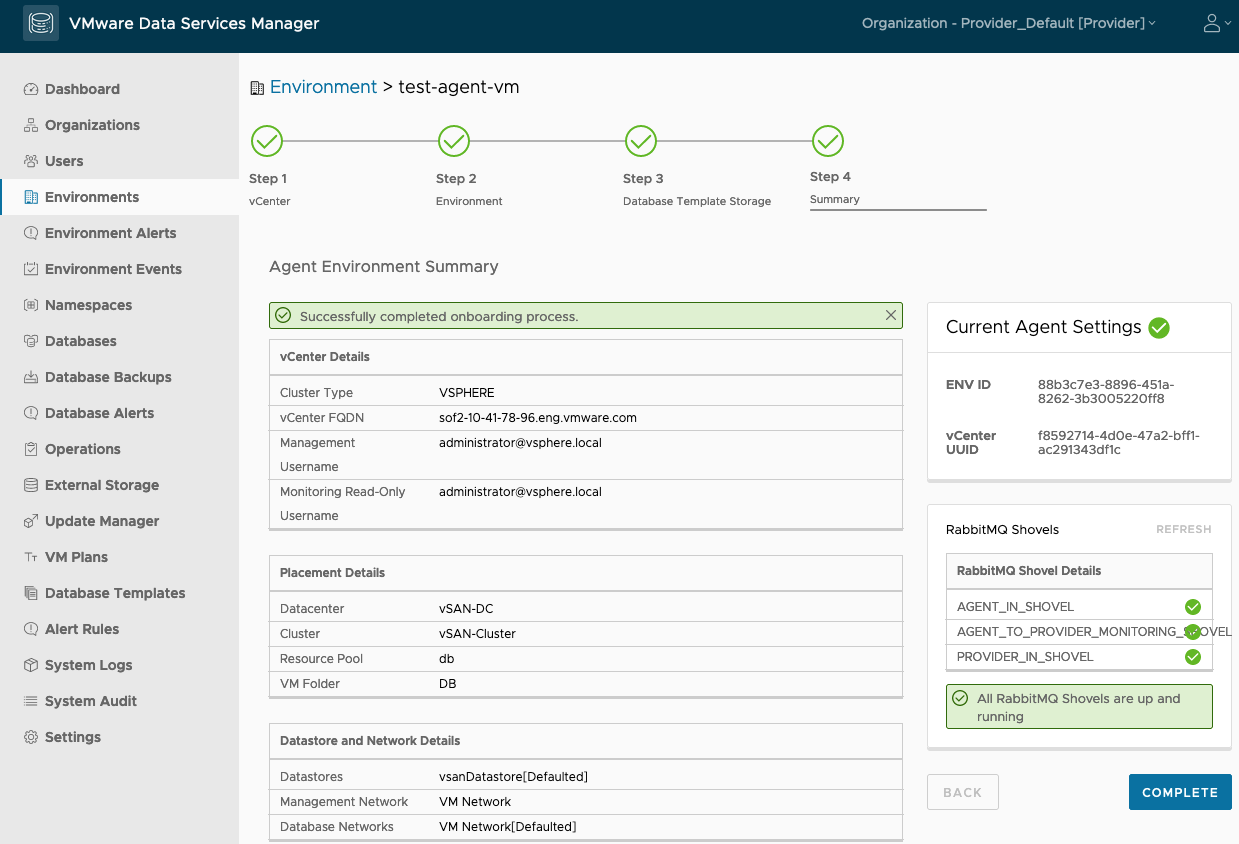Image resolution: width=1239 pixels, height=844 pixels.
Task: Click the Step 3 Database Template Storage label
Action: point(697,201)
